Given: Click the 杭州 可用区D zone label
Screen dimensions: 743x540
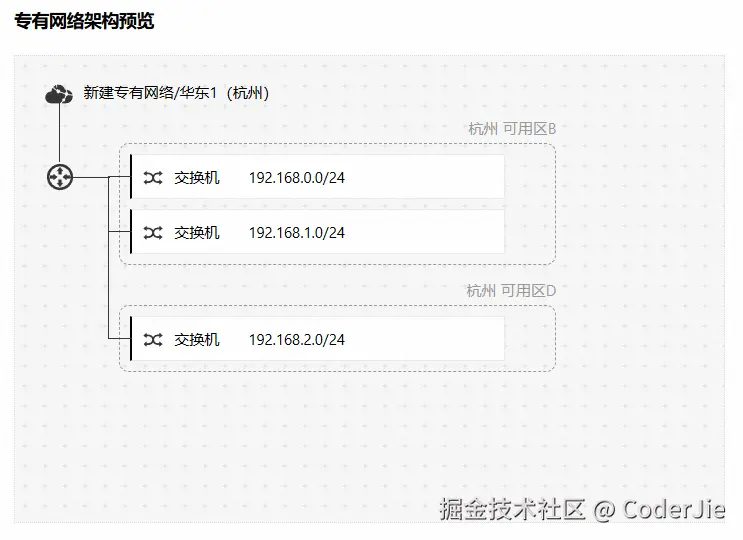Looking at the screenshot, I should coord(511,290).
